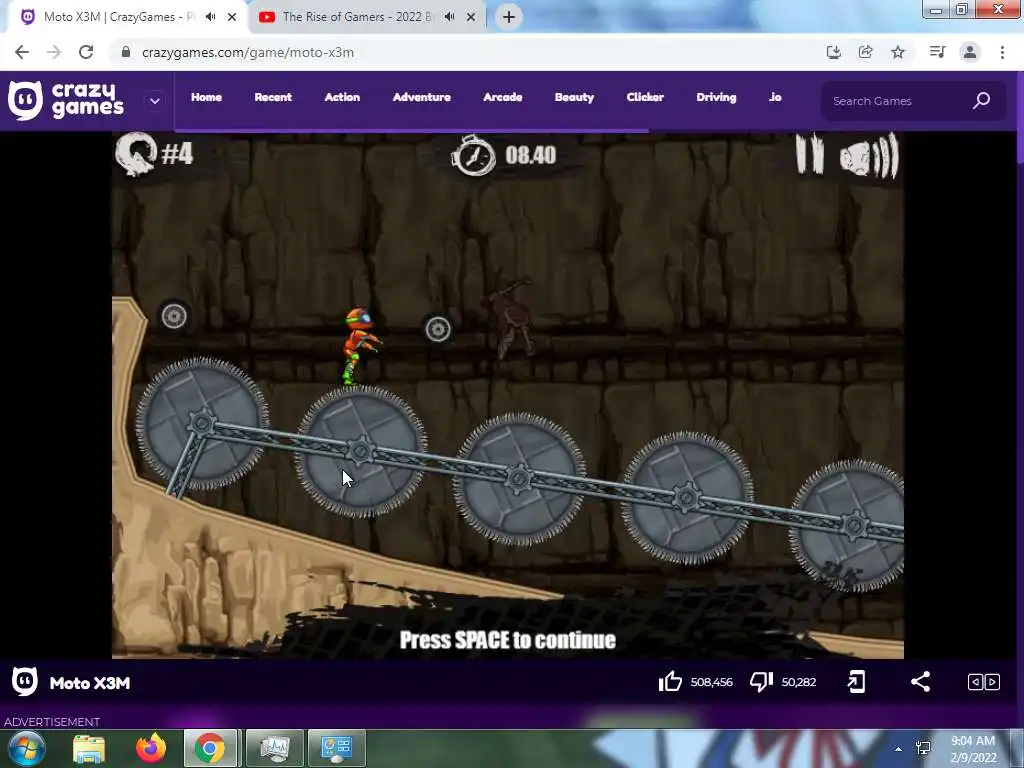Click the Chrome taskbar icon
The height and width of the screenshot is (768, 1024).
[210, 748]
